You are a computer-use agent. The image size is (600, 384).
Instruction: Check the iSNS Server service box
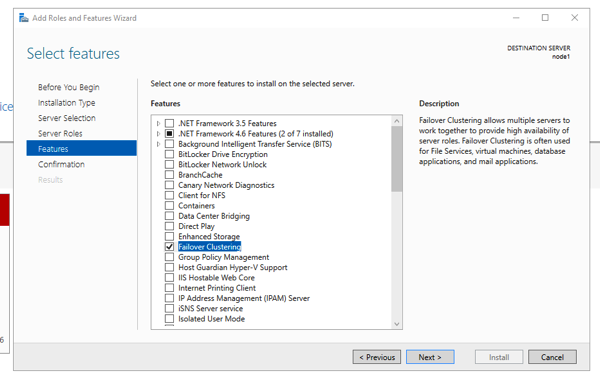[169, 308]
